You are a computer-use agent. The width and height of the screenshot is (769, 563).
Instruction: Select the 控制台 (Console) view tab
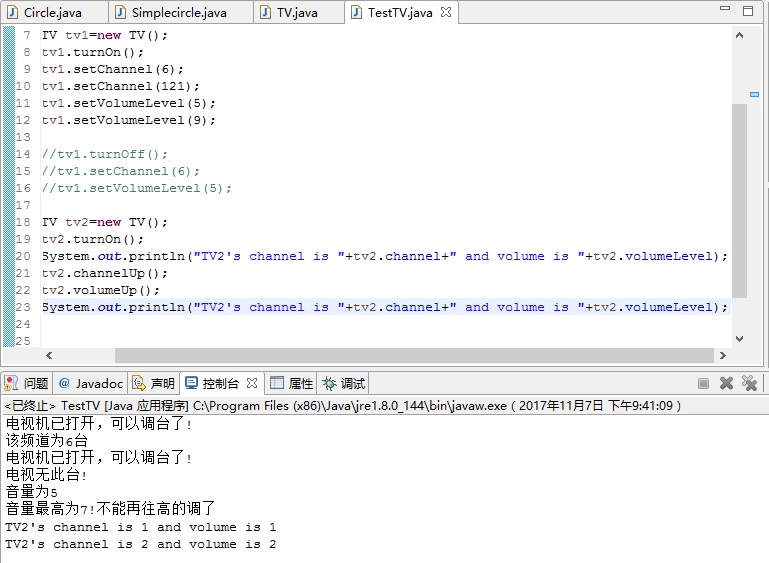pyautogui.click(x=220, y=383)
